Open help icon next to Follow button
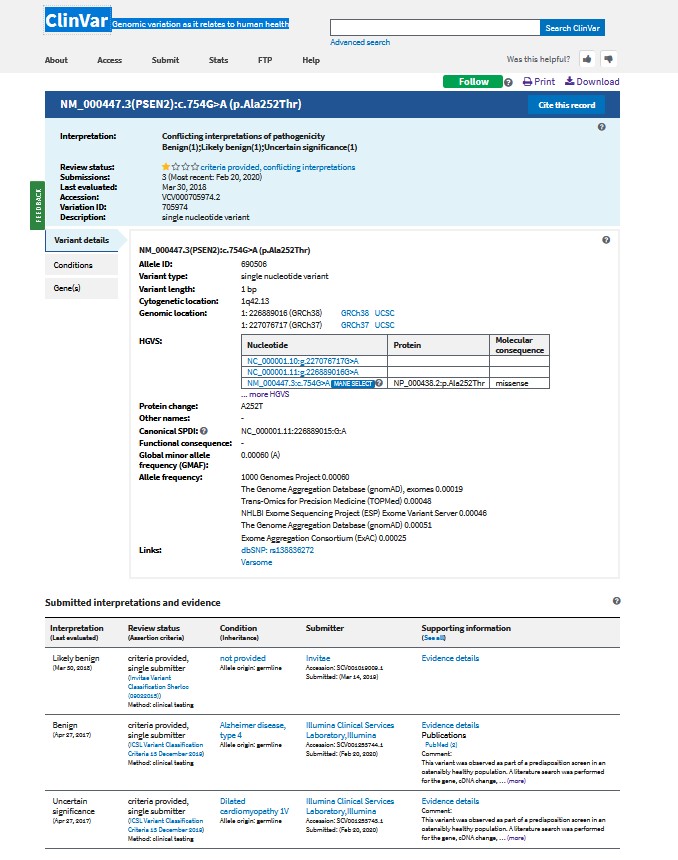Image resolution: width=678 pixels, height=860 pixels. [x=508, y=82]
